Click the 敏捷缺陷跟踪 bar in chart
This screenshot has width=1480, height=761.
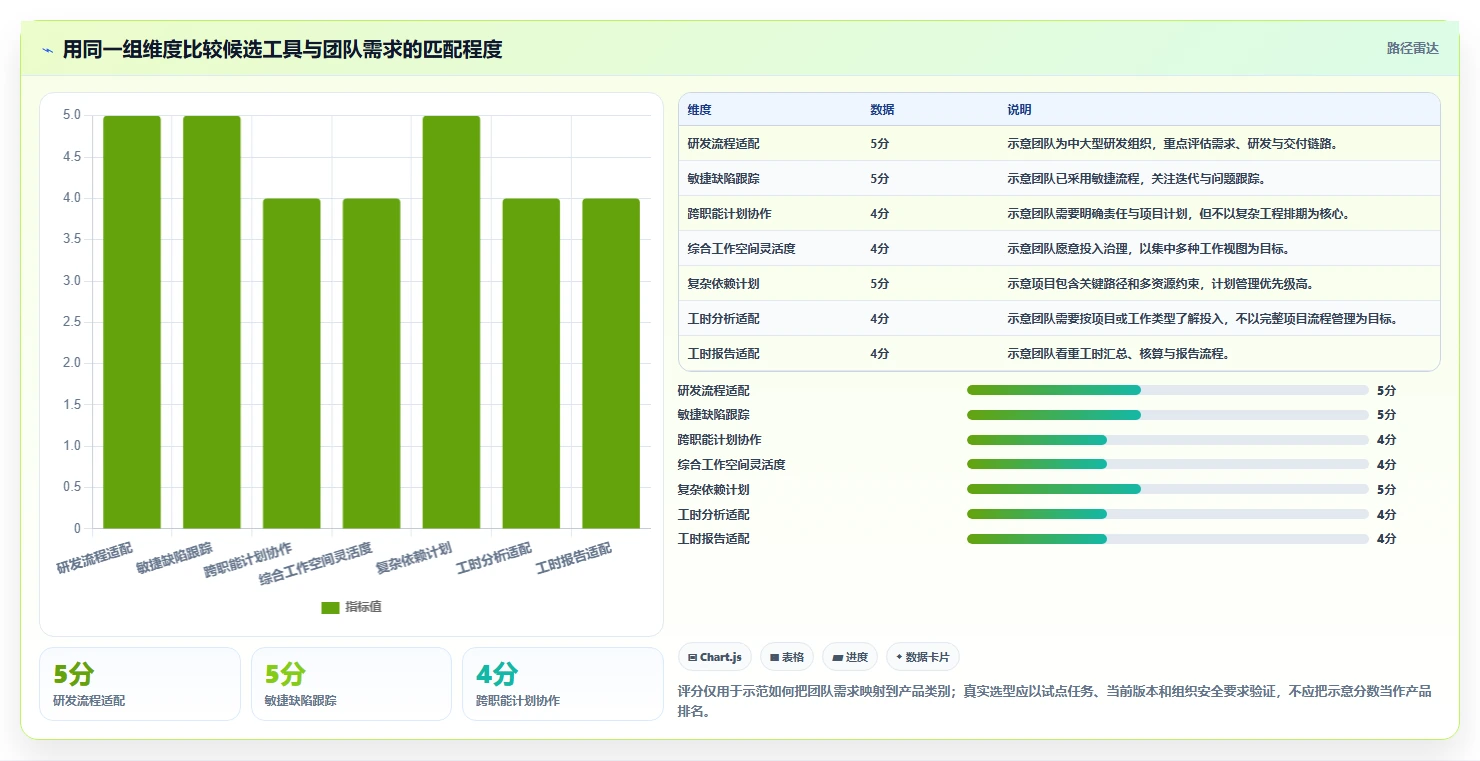click(x=212, y=322)
